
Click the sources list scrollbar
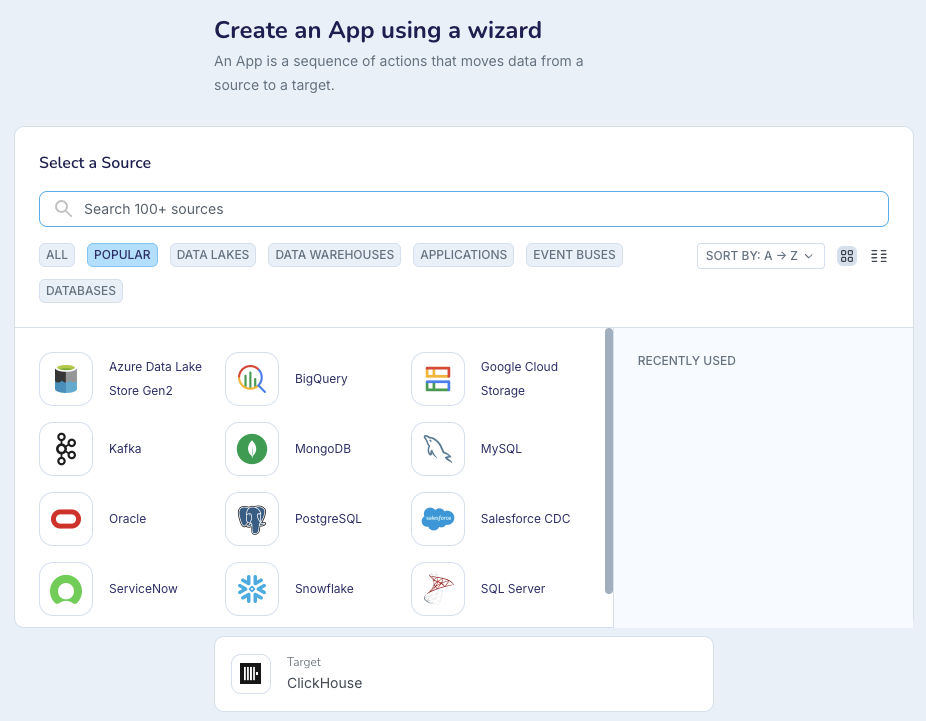coord(609,461)
